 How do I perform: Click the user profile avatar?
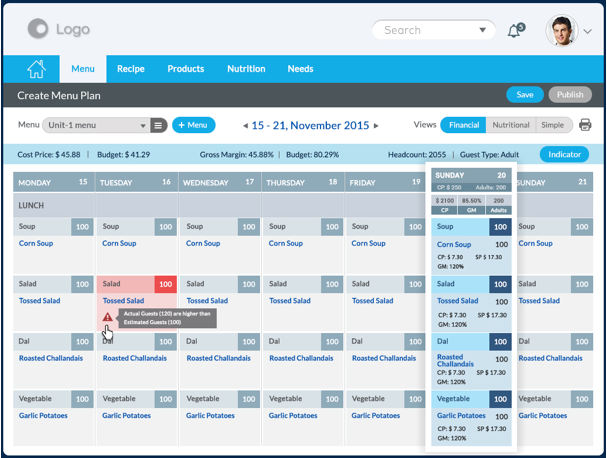coord(562,31)
